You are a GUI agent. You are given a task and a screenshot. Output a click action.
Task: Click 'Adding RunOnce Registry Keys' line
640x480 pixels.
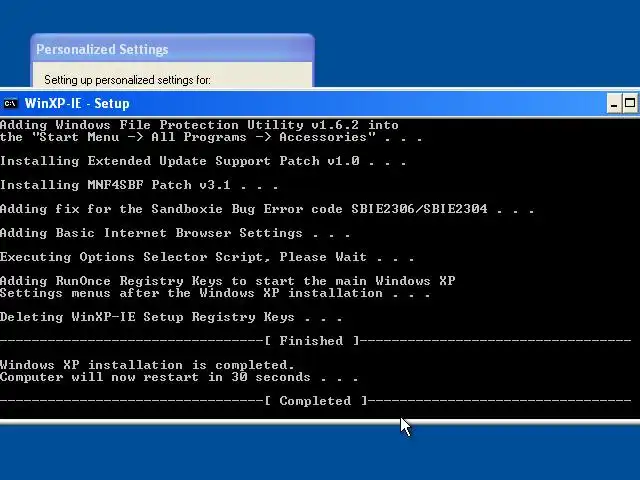[227, 281]
